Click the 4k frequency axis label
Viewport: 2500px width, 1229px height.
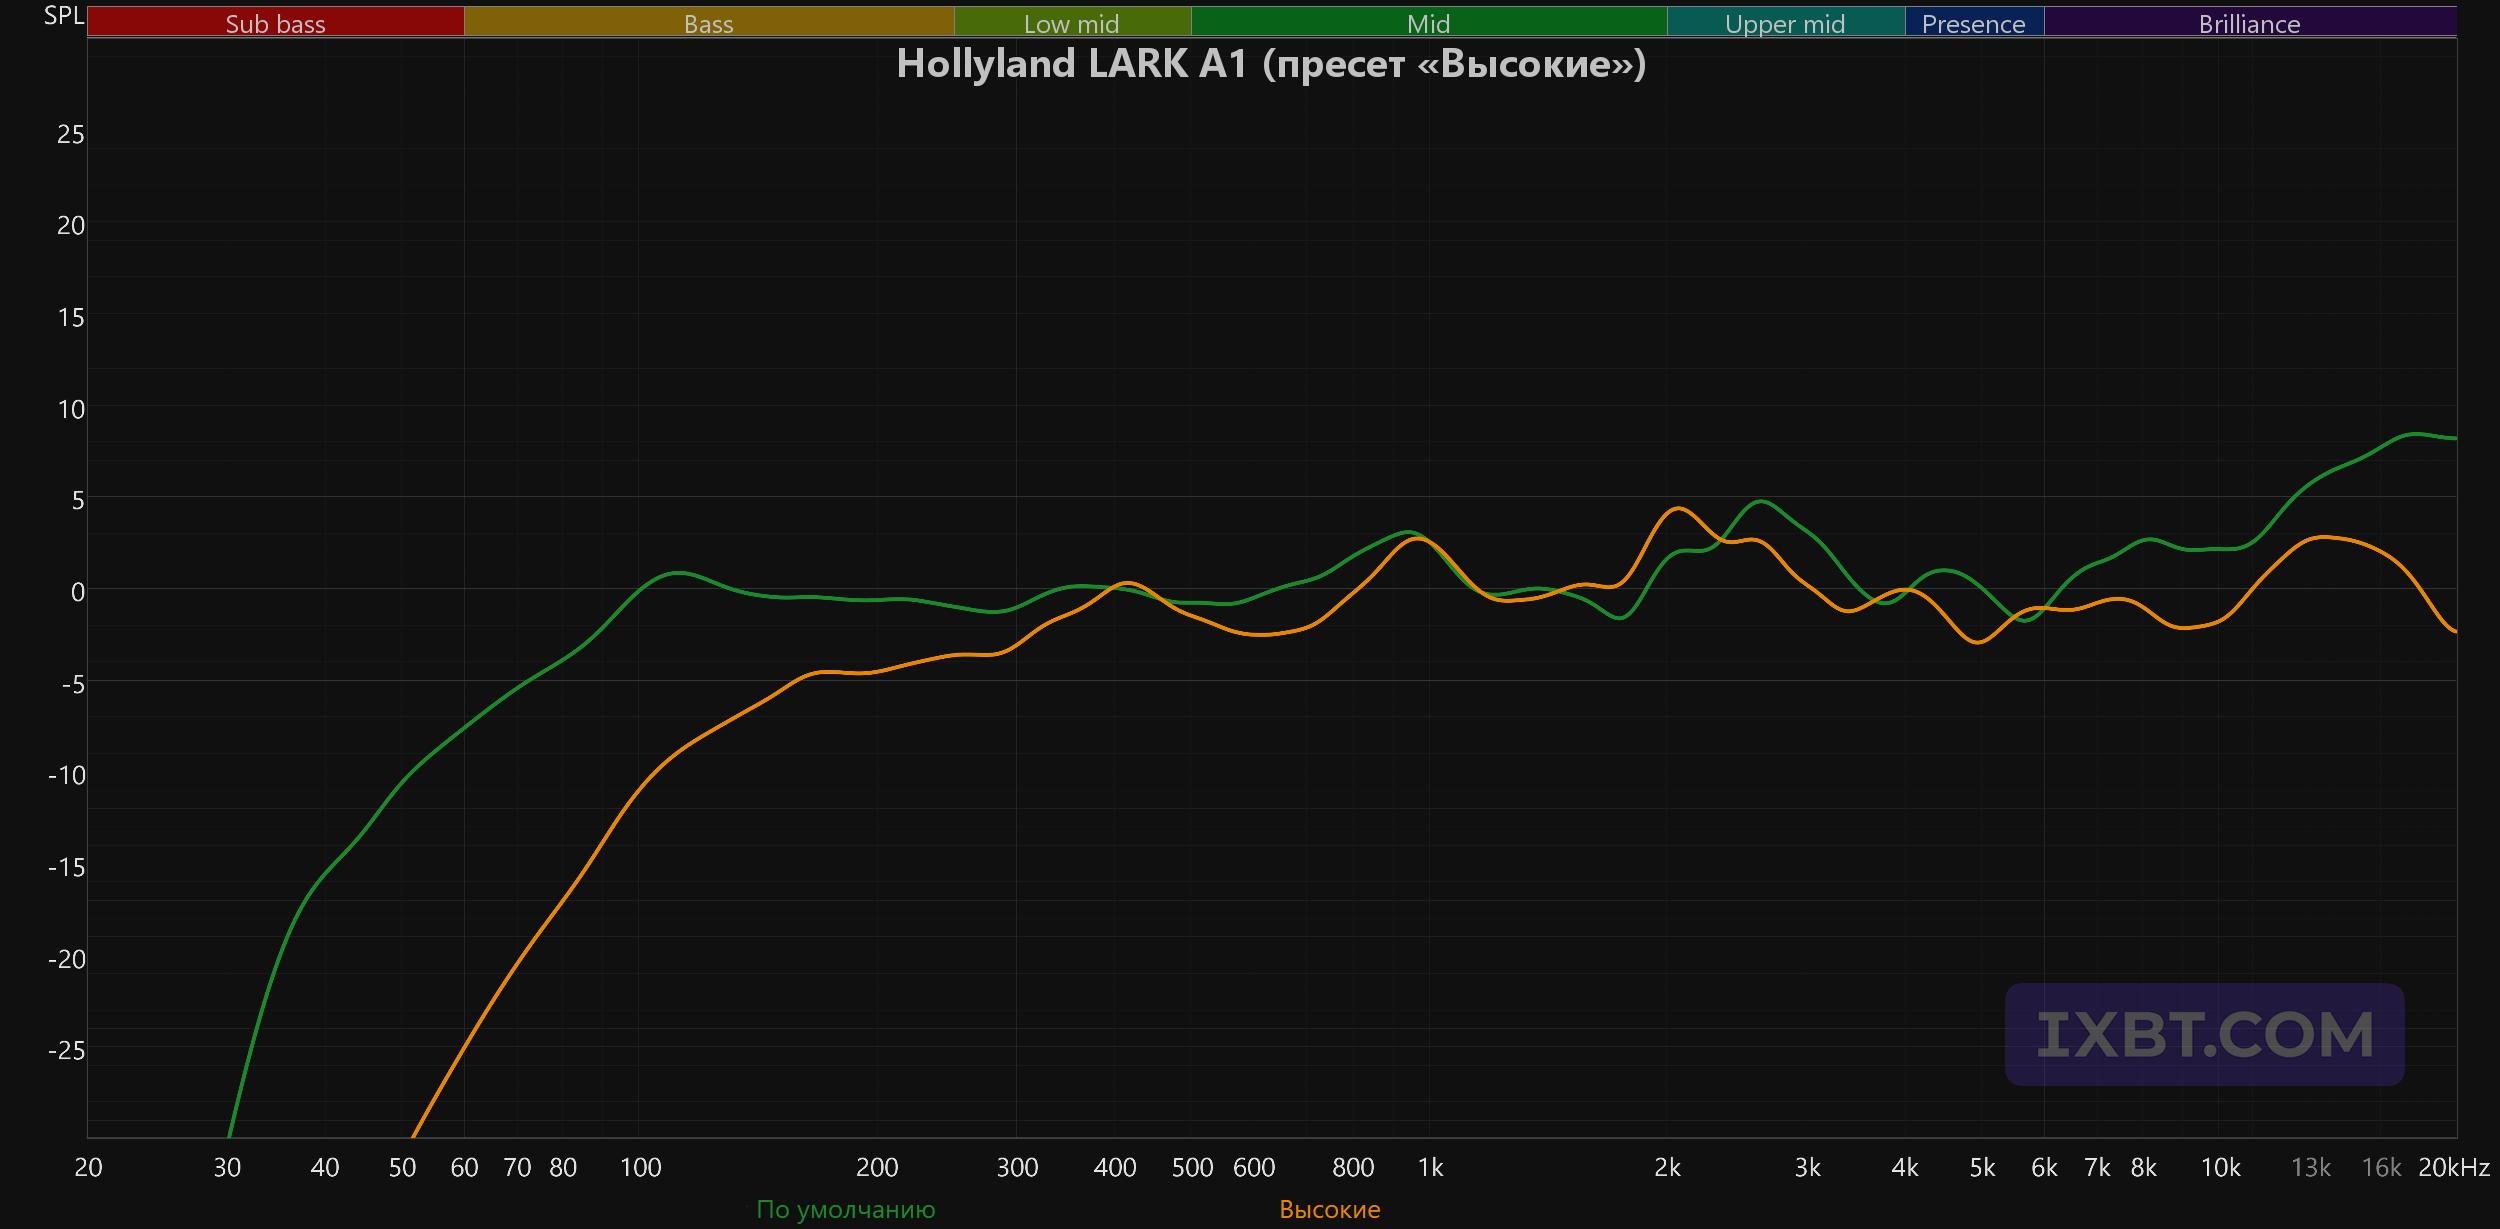[1905, 1167]
